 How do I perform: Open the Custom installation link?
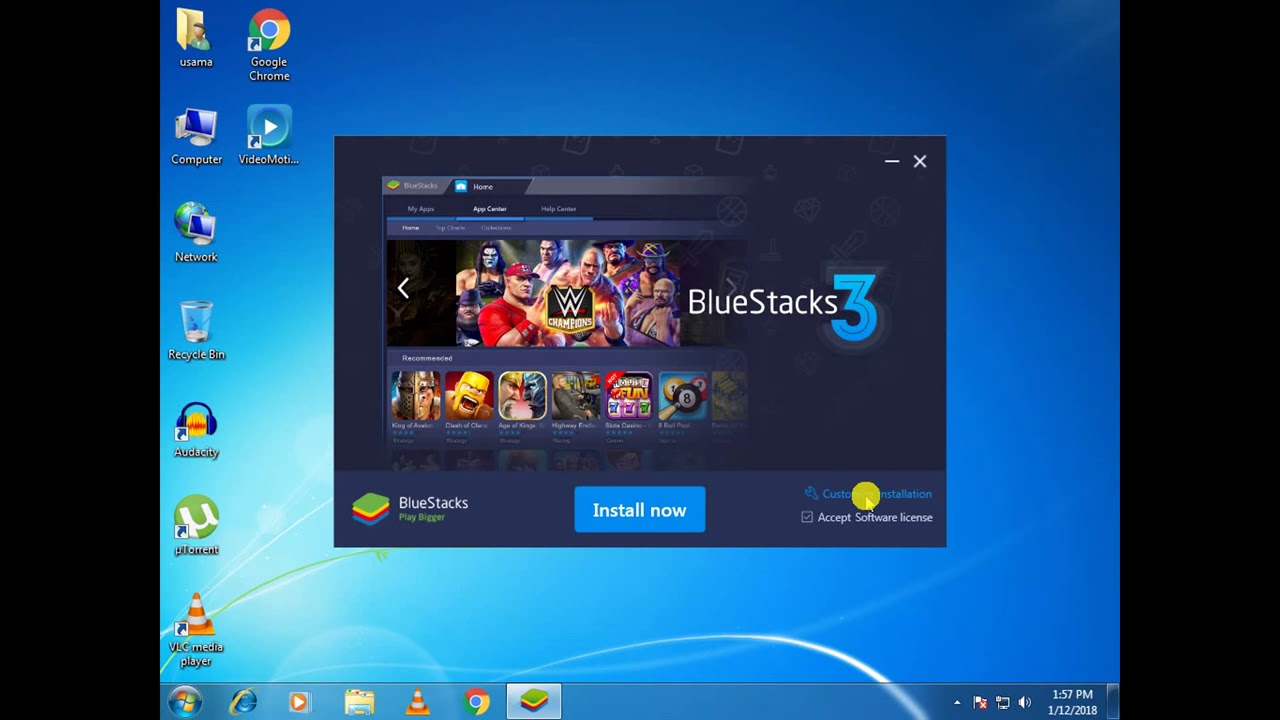pyautogui.click(x=869, y=494)
